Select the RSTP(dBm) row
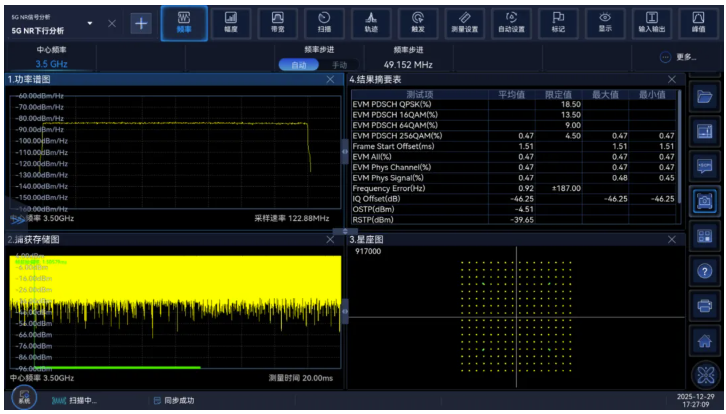 coord(513,220)
